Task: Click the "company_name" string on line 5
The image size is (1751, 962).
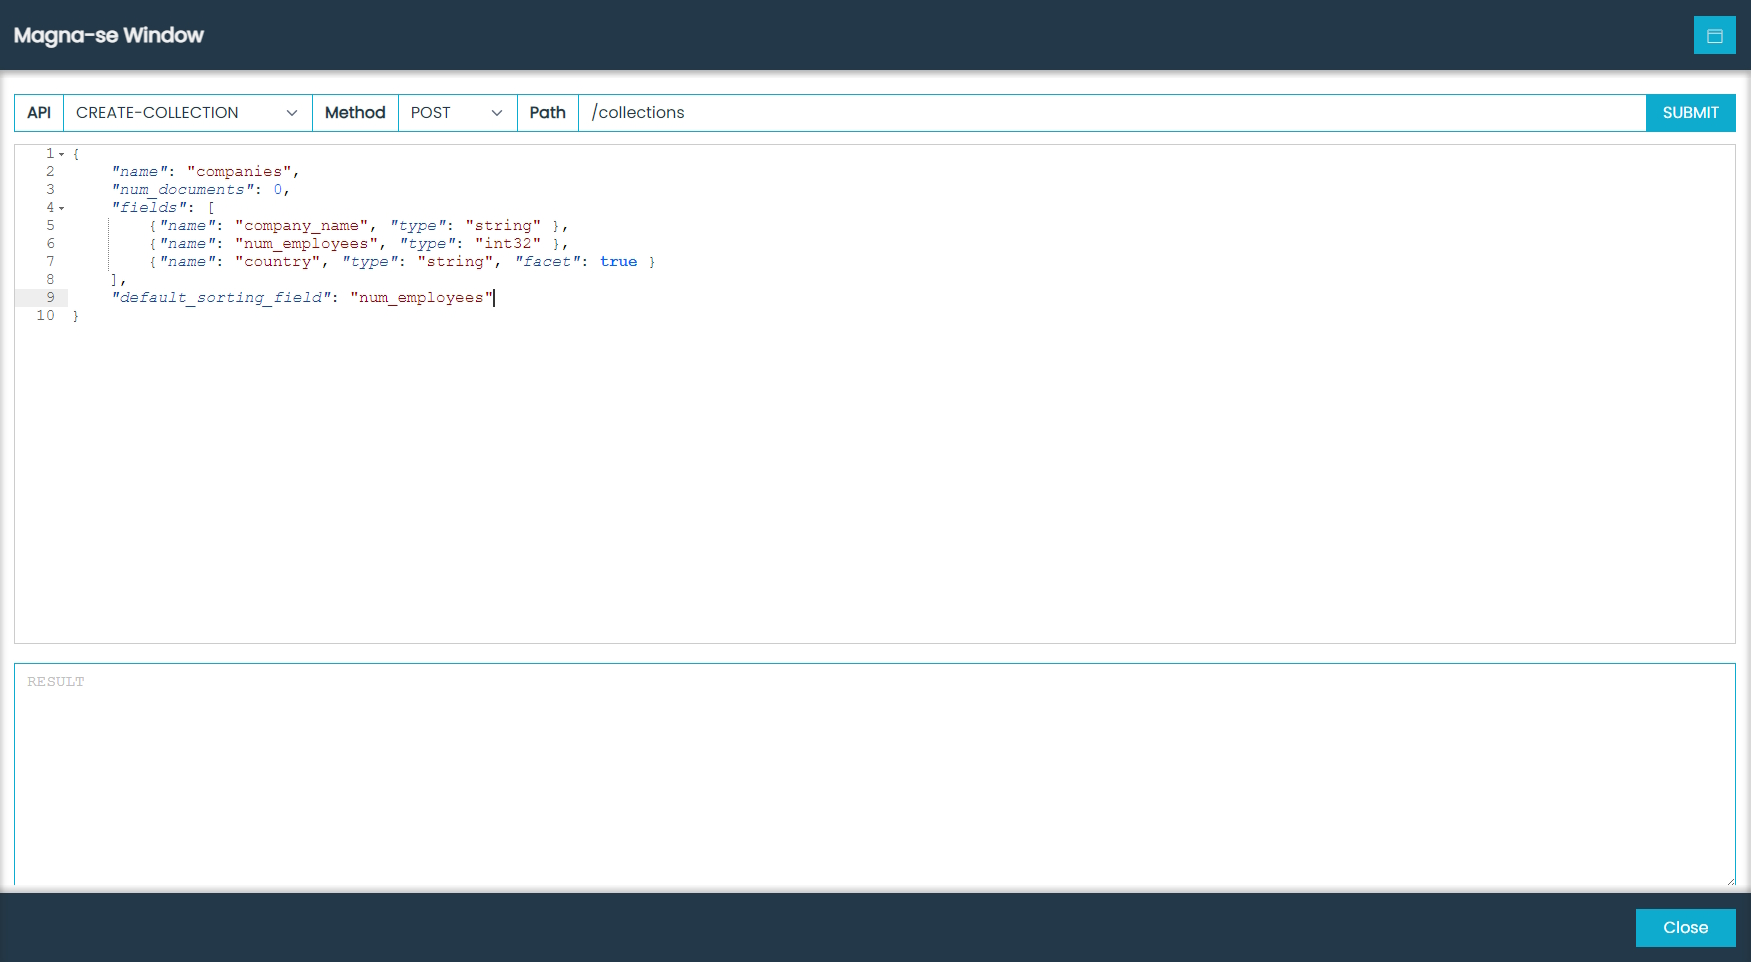Action: point(301,226)
